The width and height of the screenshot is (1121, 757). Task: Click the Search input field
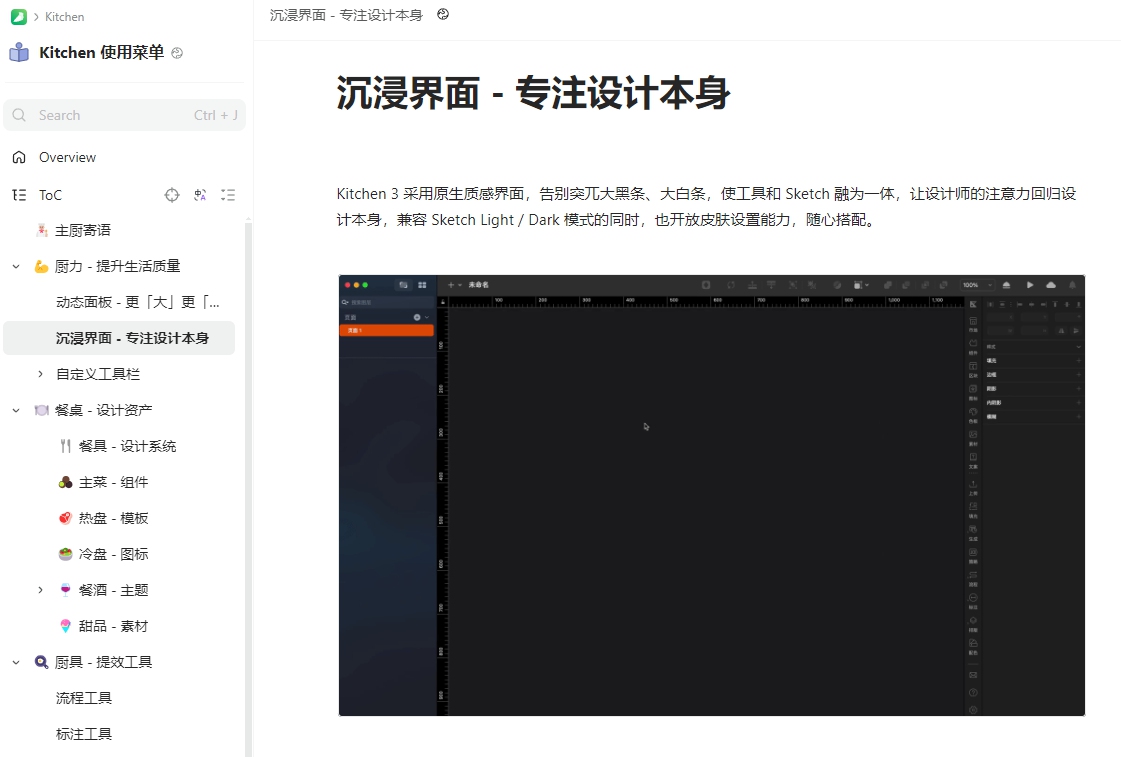[x=110, y=115]
